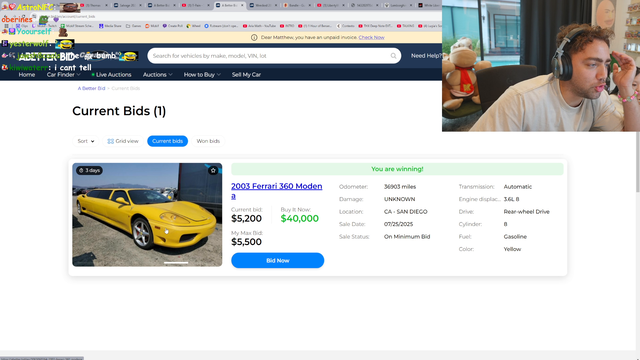Image resolution: width=640 pixels, height=360 pixels.
Task: Switch to the Bundle browser tab
Action: click(297, 5)
